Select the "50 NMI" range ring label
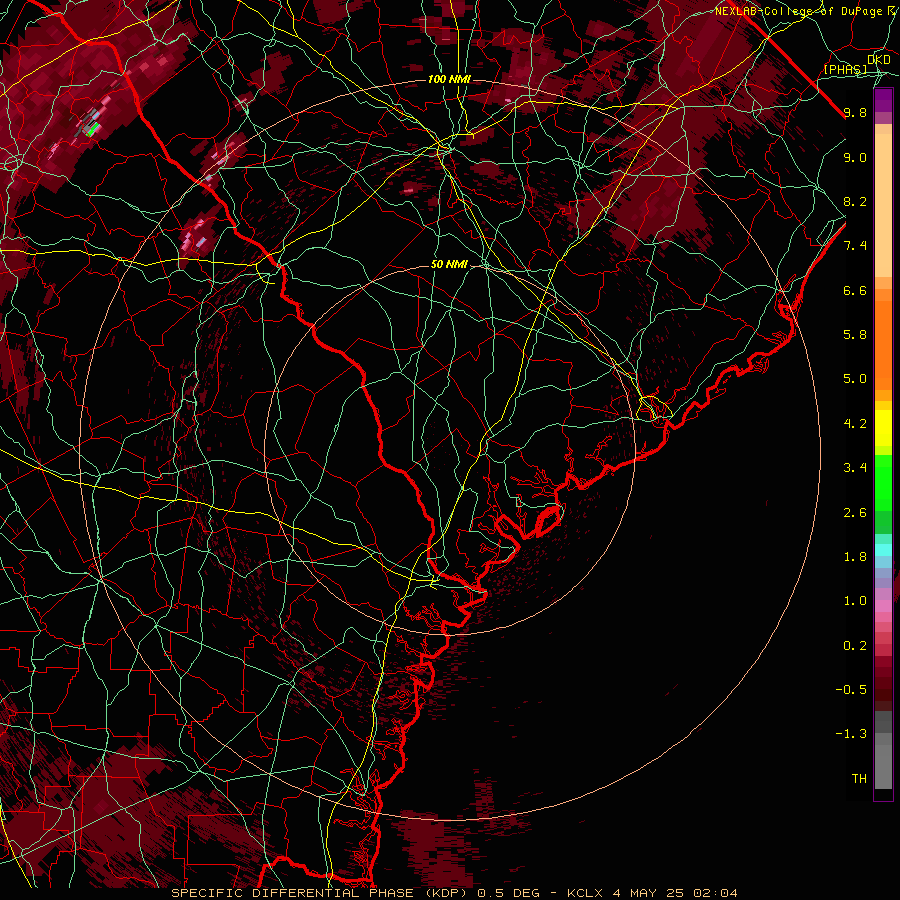Viewport: 900px width, 900px height. (x=449, y=265)
